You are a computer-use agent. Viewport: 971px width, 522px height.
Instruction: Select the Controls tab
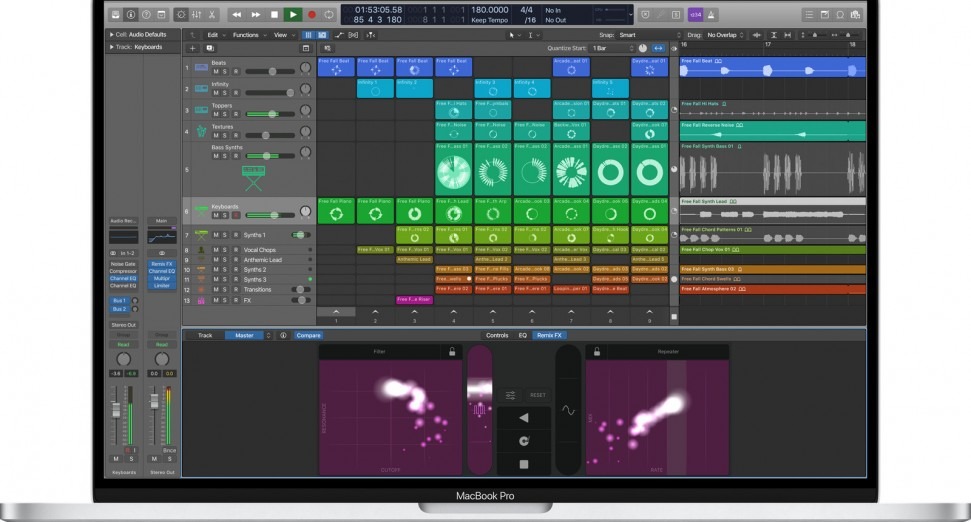(x=497, y=336)
